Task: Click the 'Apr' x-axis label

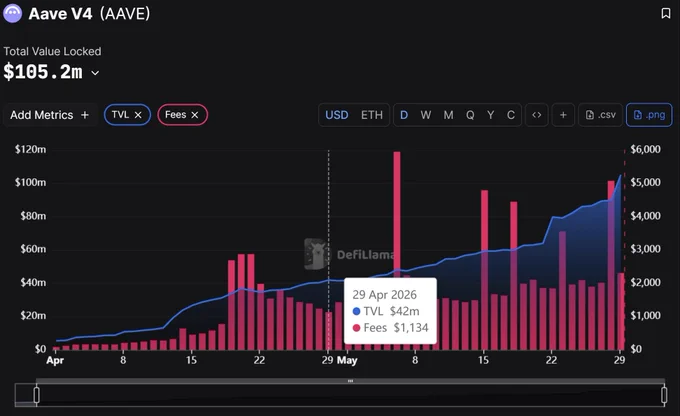Action: pyautogui.click(x=55, y=360)
